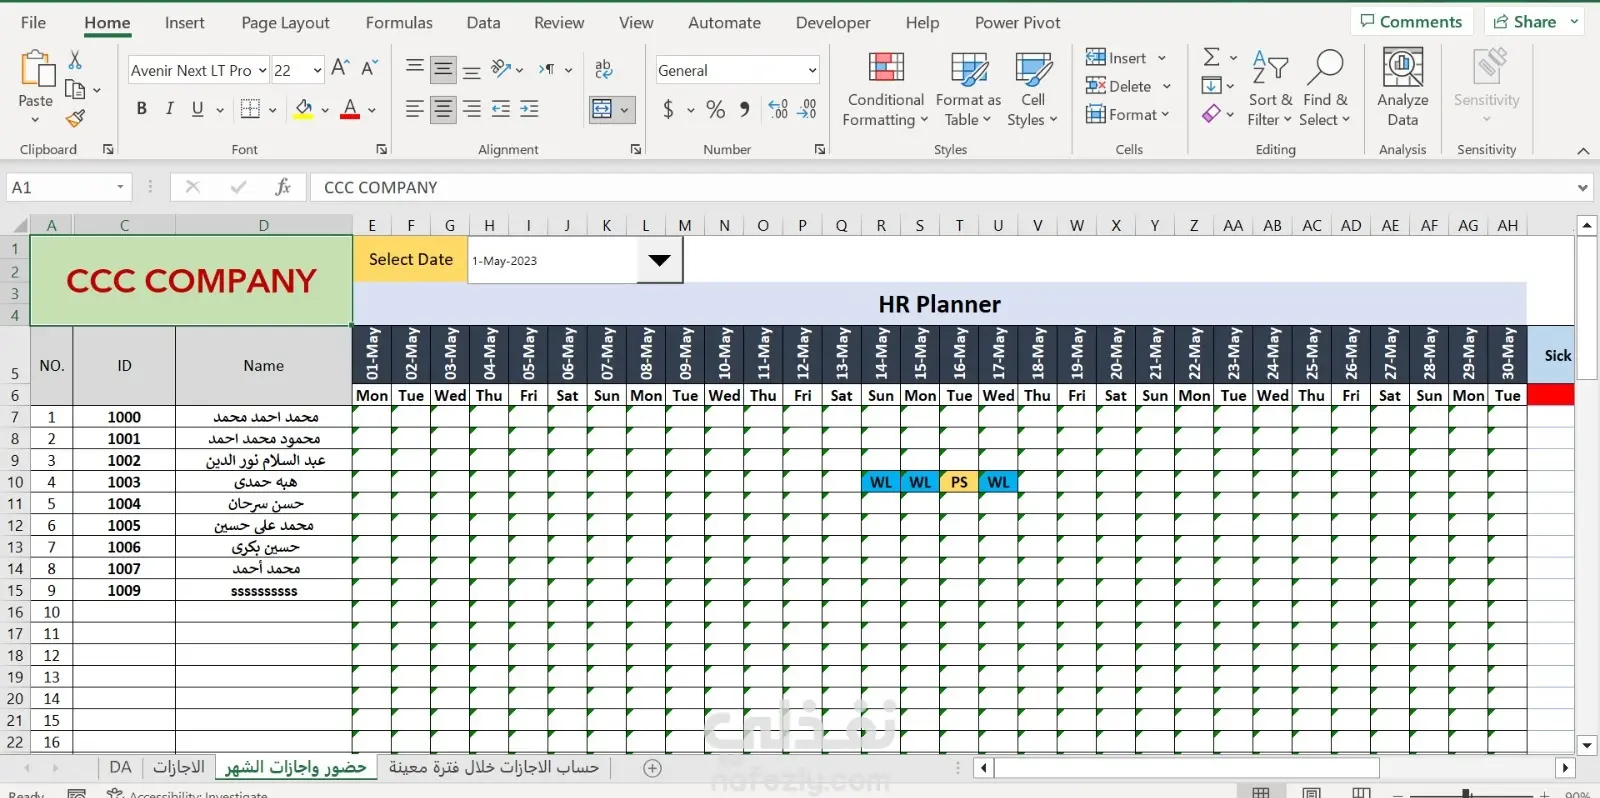Viewport: 1600px width, 798px height.
Task: Toggle center horizontal alignment
Action: [443, 109]
